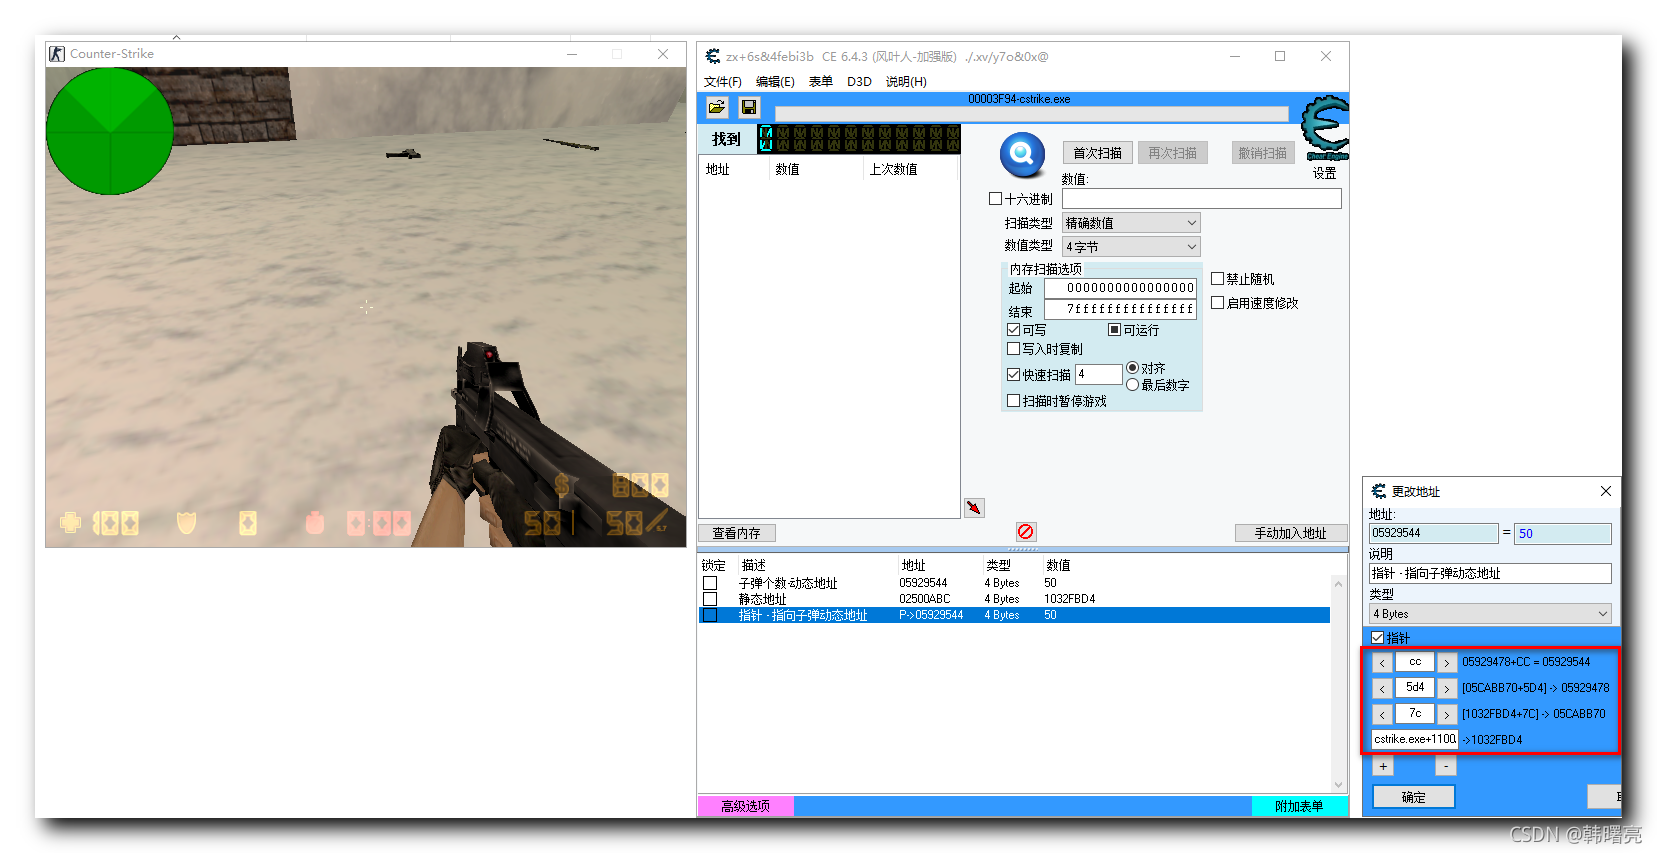This screenshot has width=1657, height=853.
Task: Click address list scrollbar down arrow
Action: (1339, 785)
